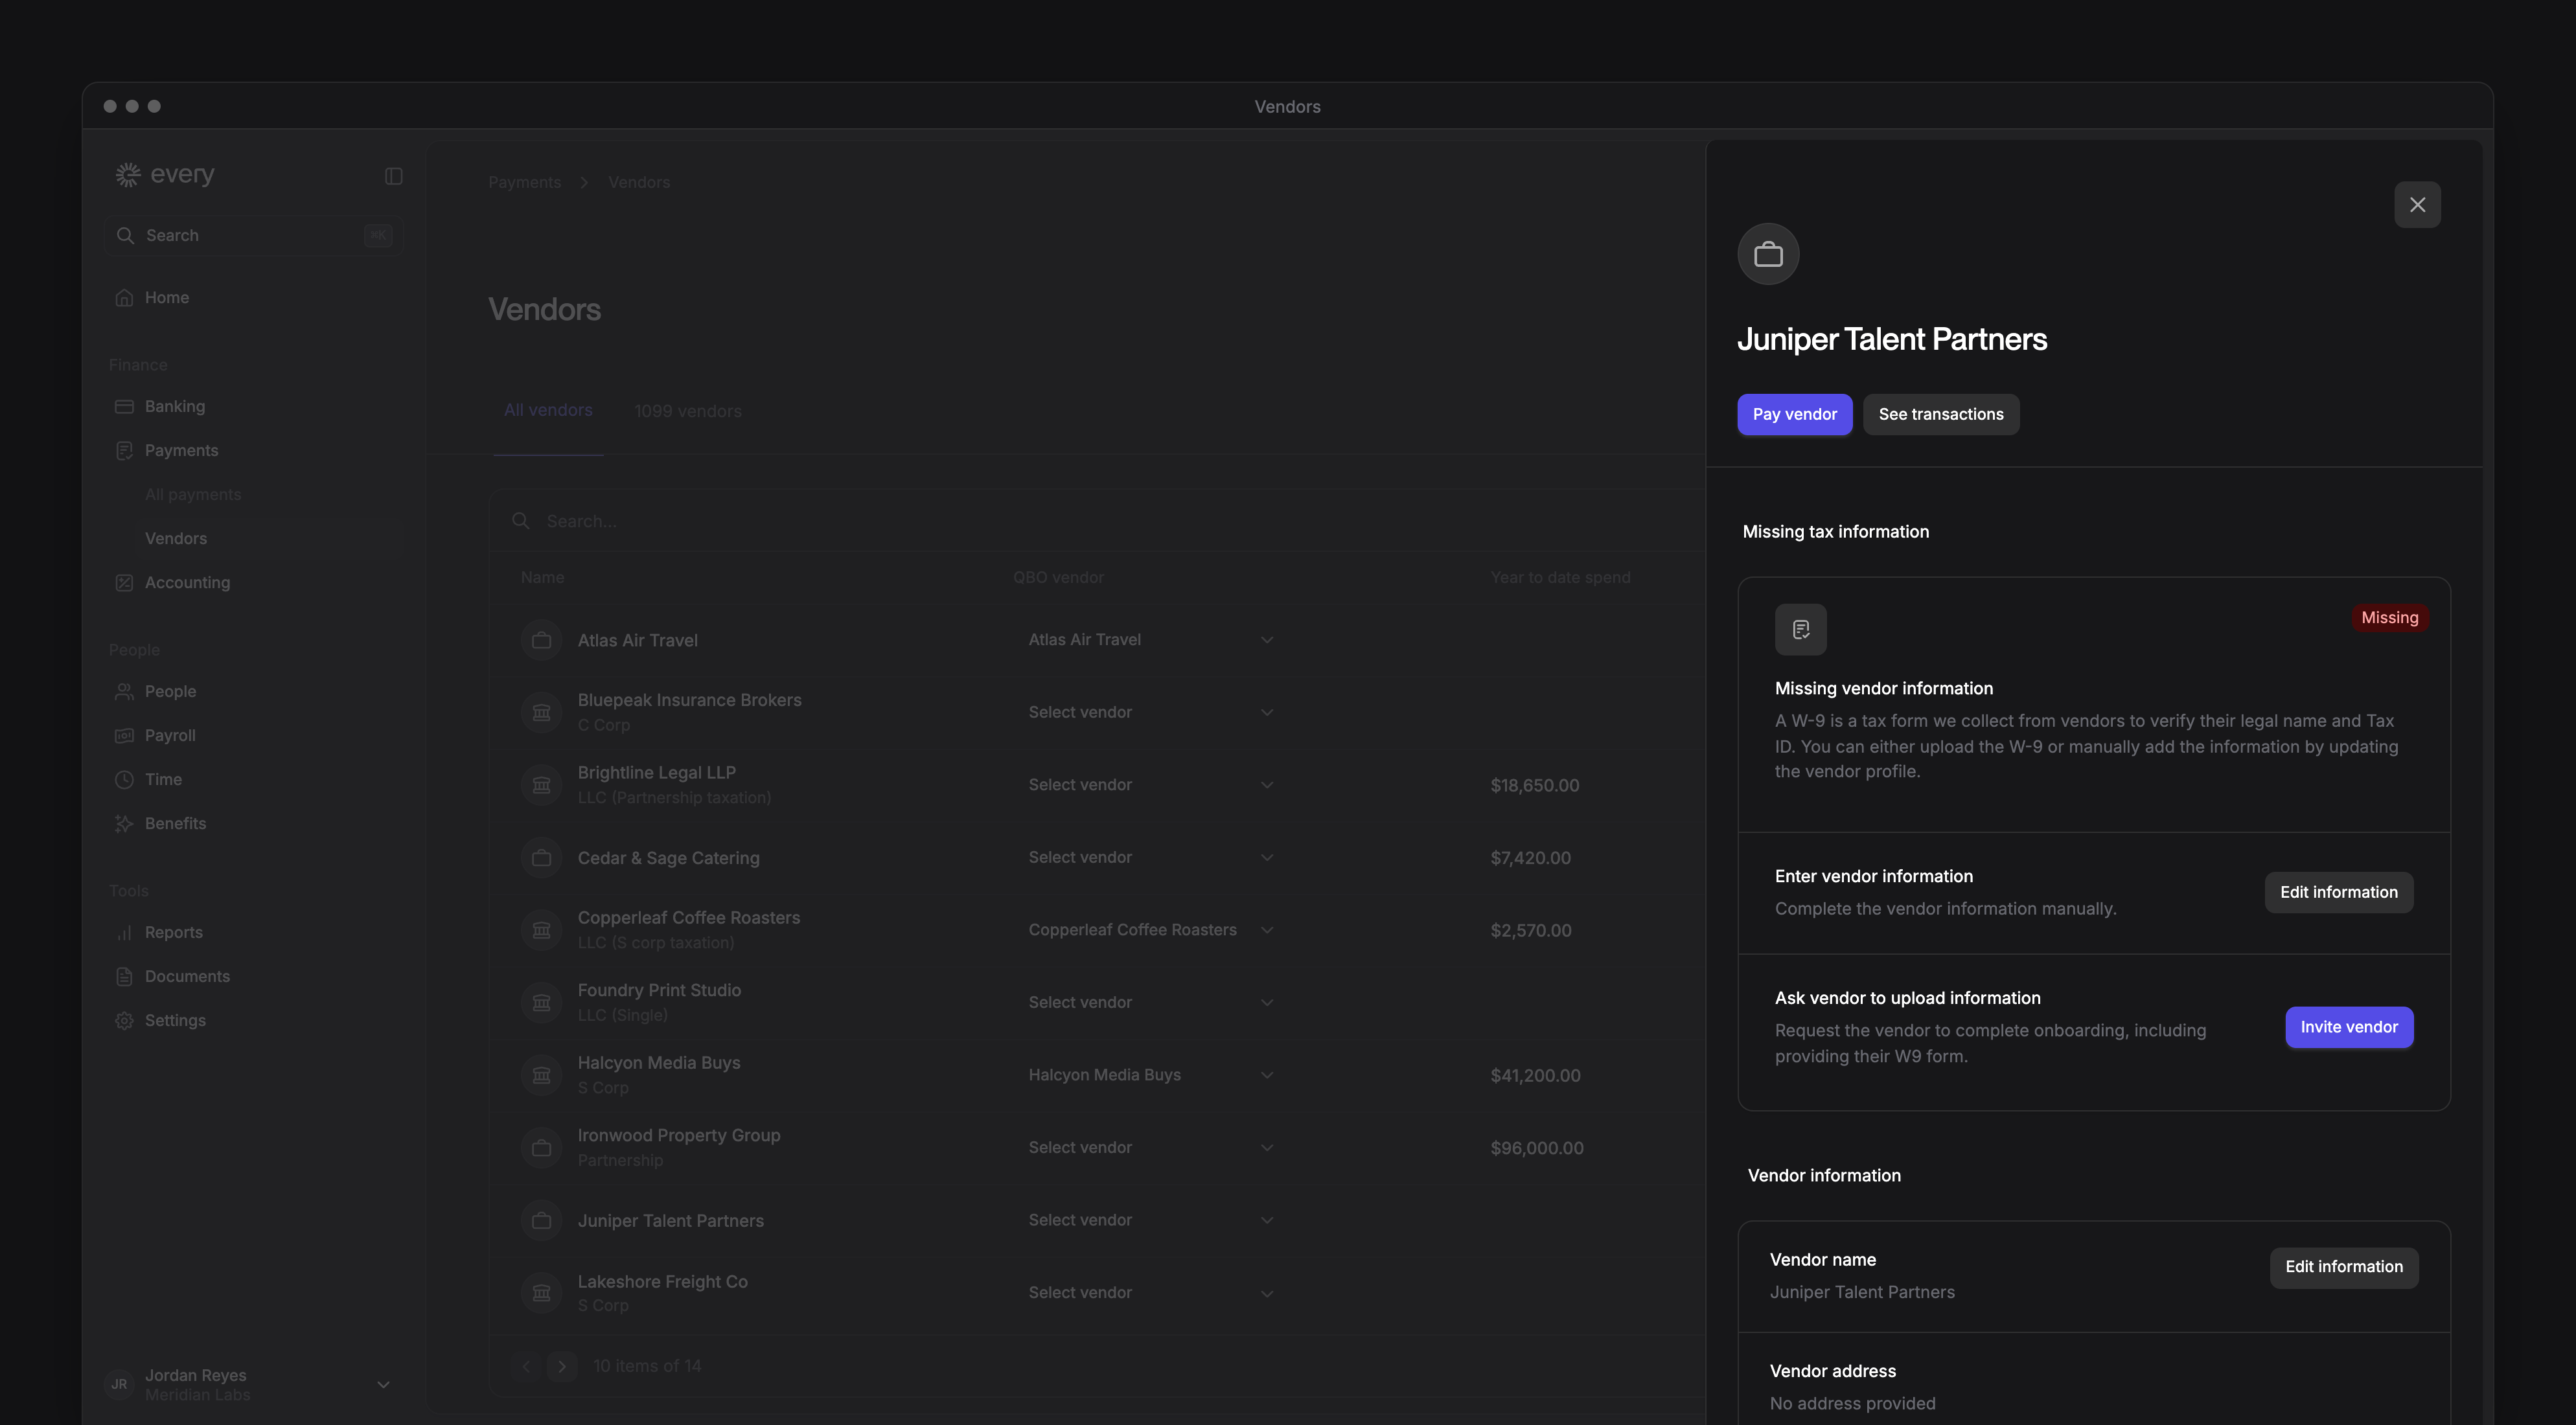Click the Payments breadcrumb link
The width and height of the screenshot is (2576, 1425).
point(524,183)
